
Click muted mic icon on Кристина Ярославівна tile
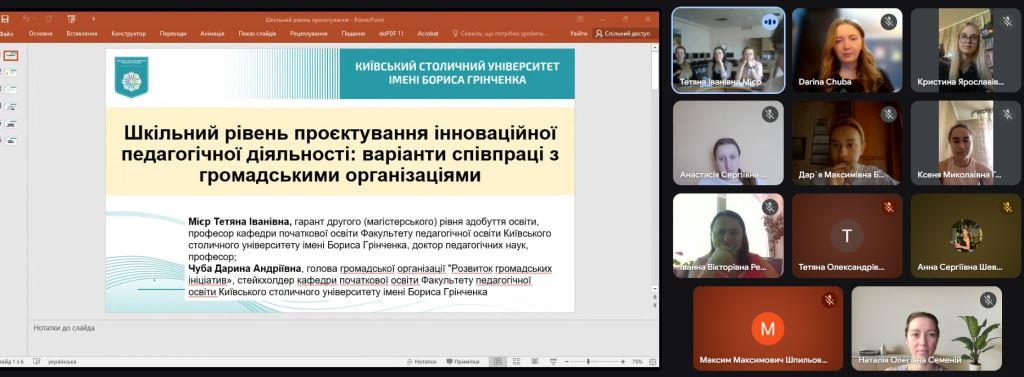tap(1008, 22)
